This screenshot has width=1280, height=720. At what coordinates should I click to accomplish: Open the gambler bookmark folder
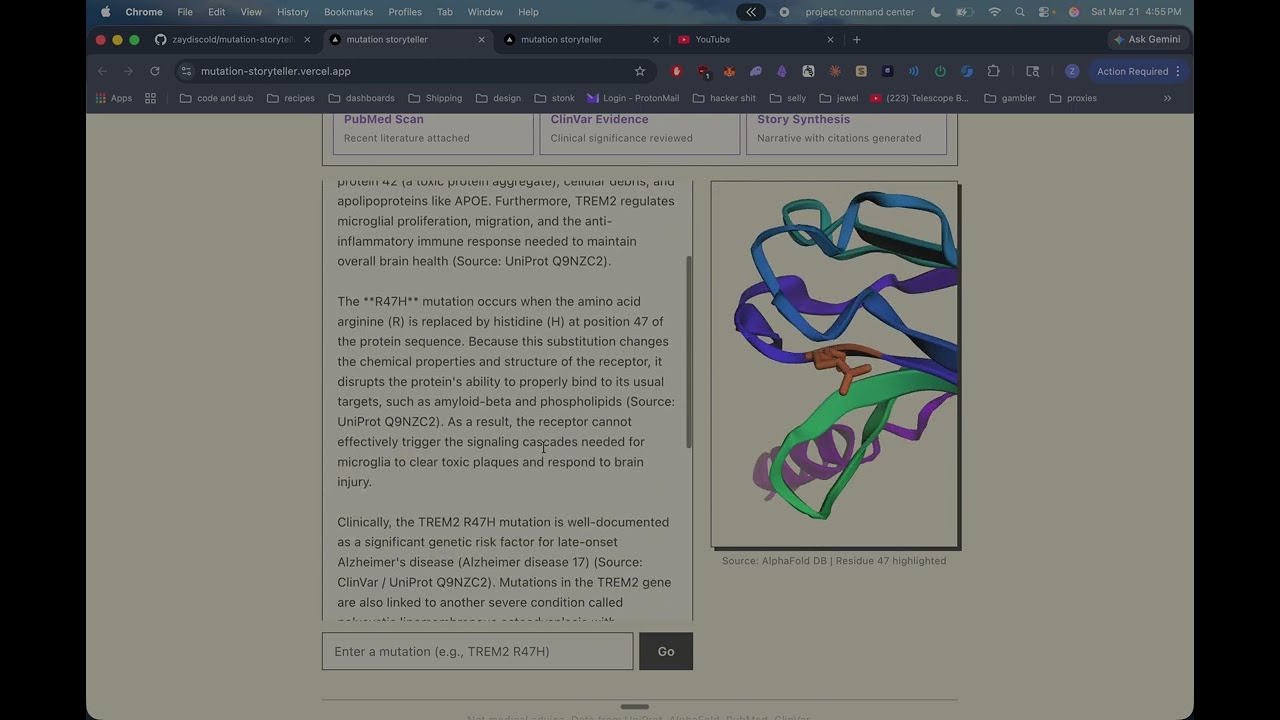1010,98
